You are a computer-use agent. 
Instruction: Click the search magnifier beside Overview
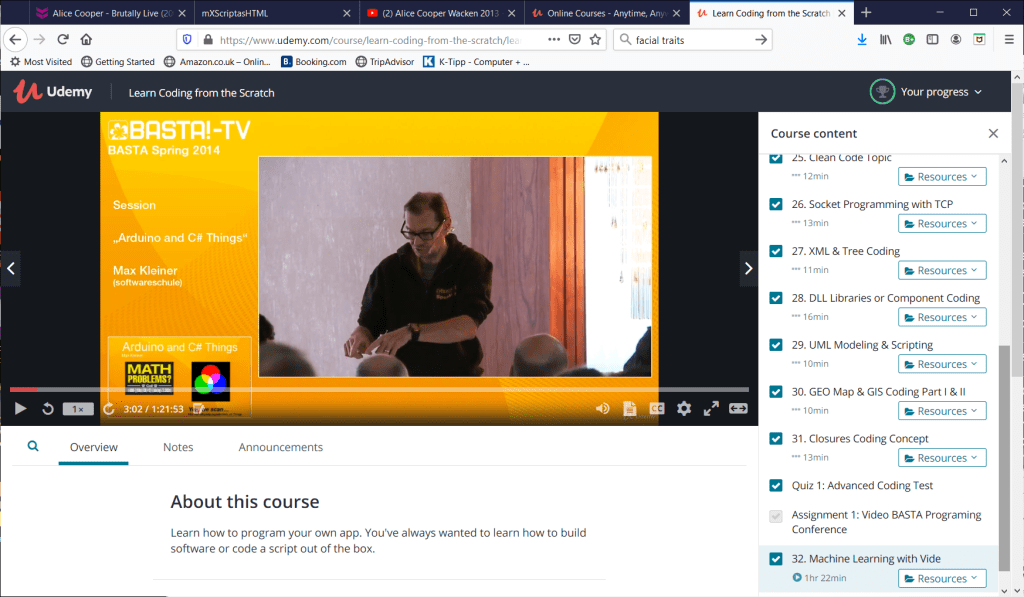[x=33, y=447]
